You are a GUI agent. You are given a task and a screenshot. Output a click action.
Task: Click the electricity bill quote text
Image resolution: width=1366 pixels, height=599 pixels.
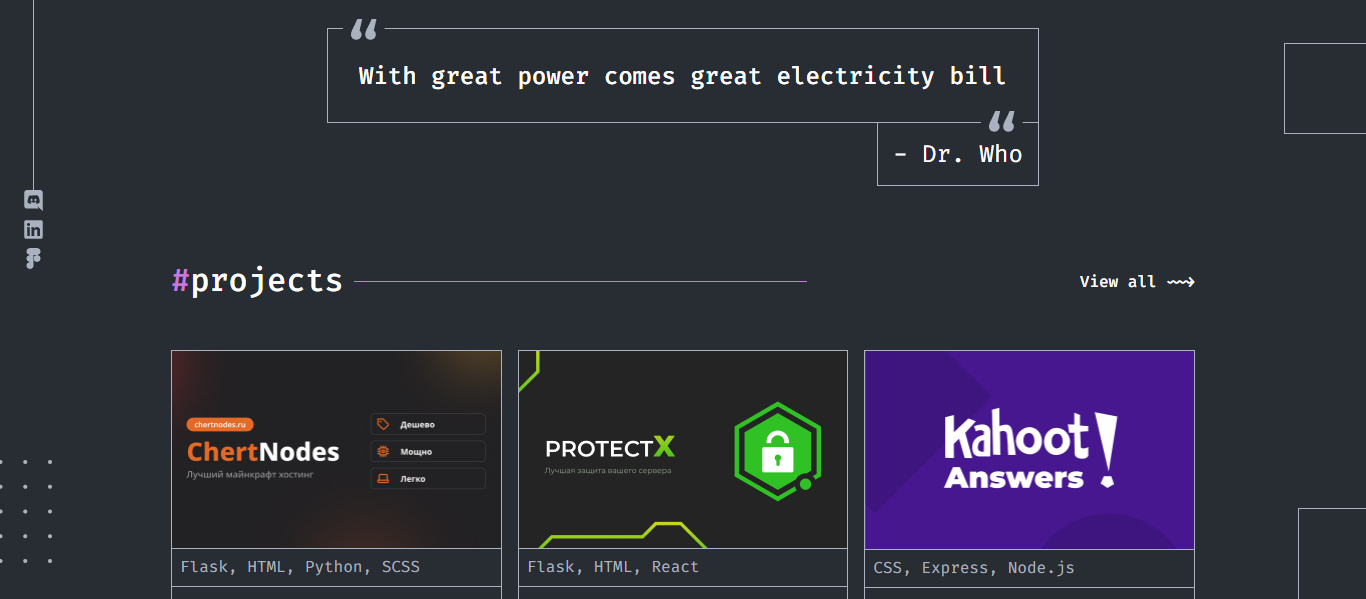pos(682,76)
